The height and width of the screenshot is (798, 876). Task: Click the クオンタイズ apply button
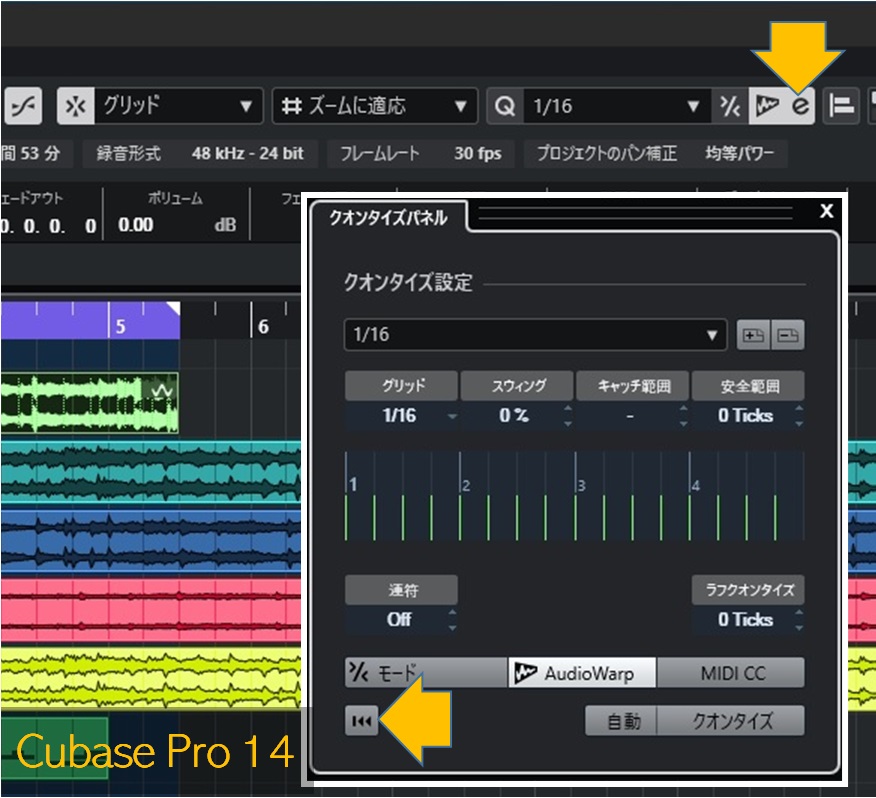731,721
